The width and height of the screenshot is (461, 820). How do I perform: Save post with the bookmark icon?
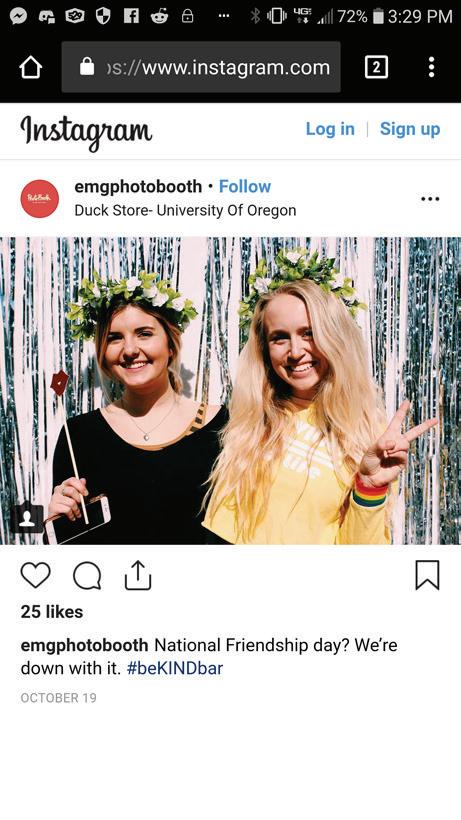click(x=427, y=575)
